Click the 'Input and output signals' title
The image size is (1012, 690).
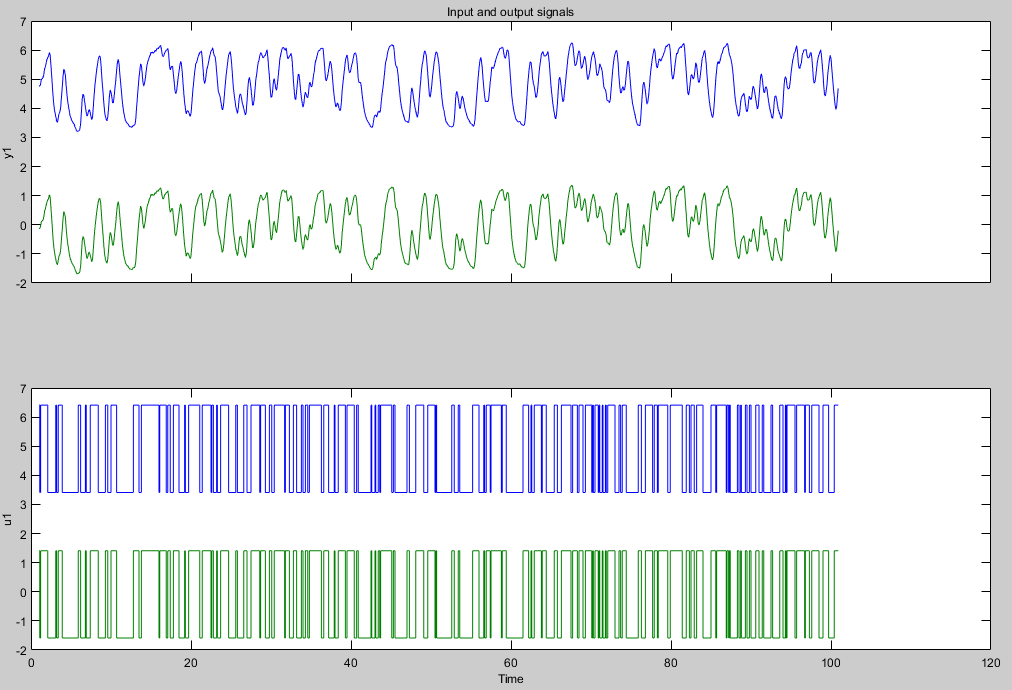(x=510, y=11)
